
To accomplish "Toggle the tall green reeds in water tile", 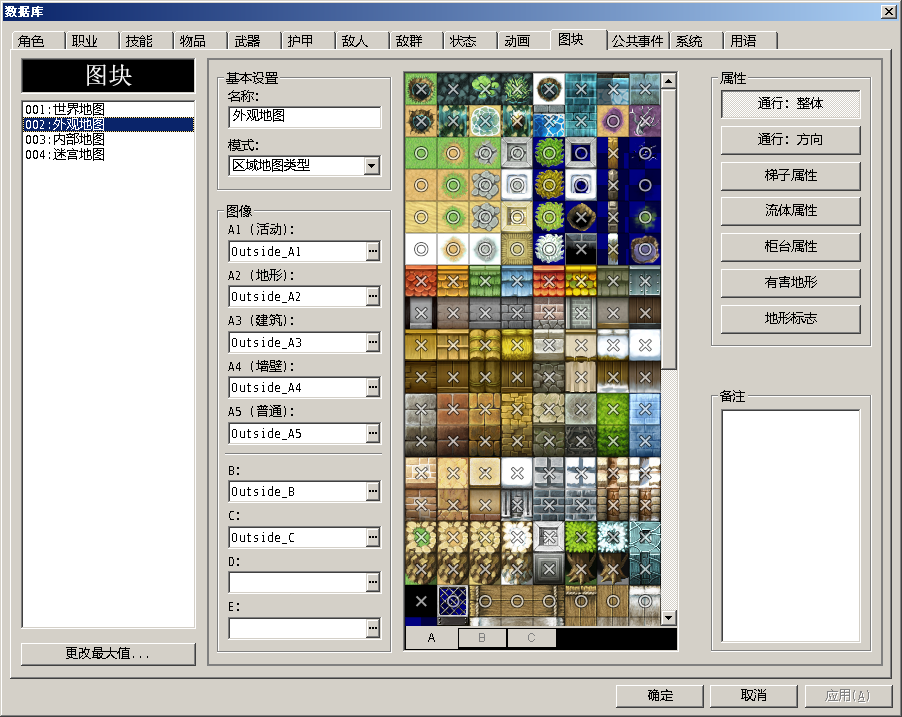I will tap(517, 89).
